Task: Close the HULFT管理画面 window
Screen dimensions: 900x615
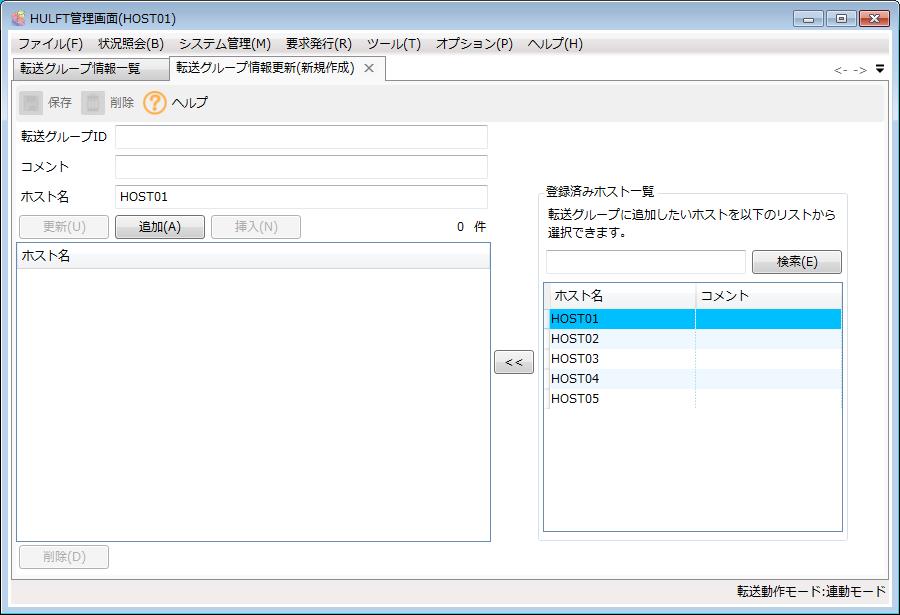Action: pos(874,19)
